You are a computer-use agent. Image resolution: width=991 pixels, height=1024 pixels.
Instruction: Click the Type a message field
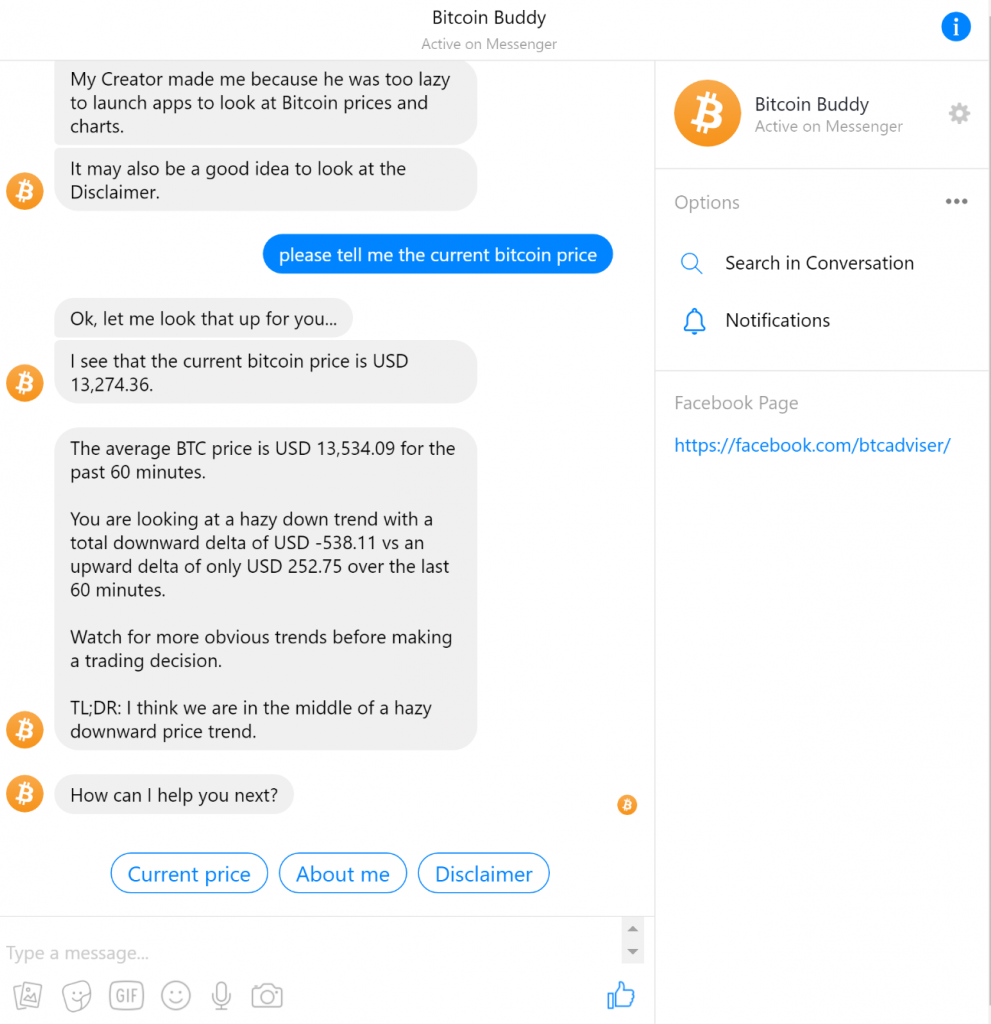(x=310, y=952)
